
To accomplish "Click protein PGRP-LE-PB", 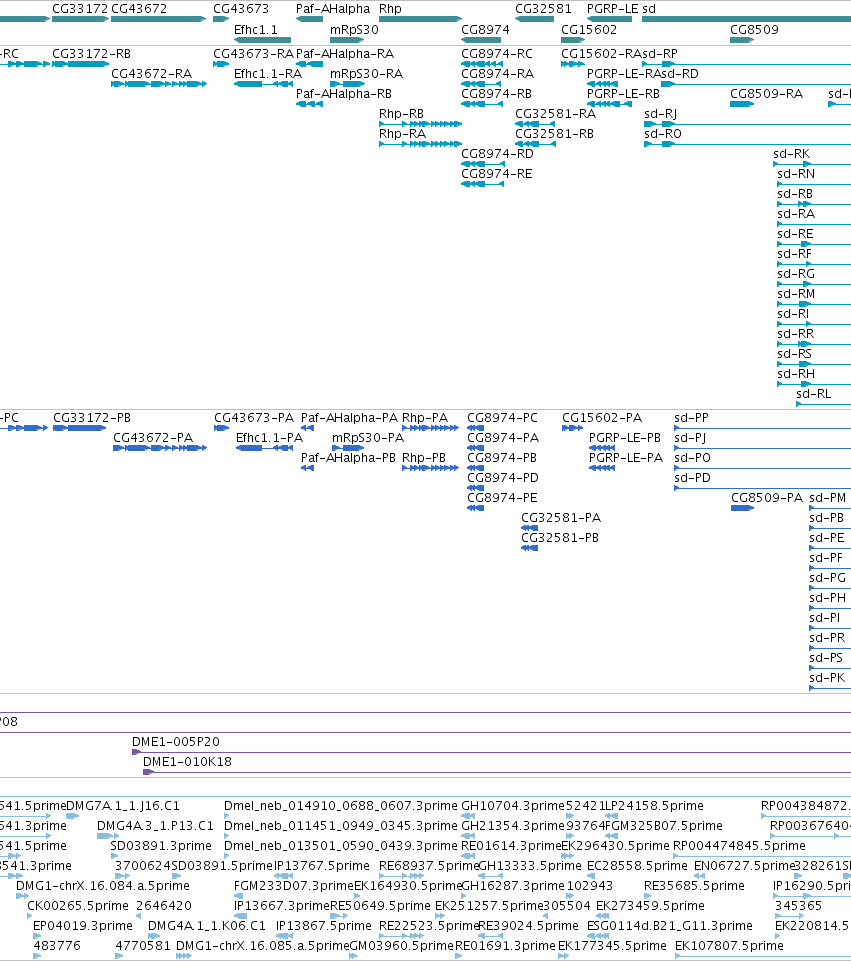I will click(x=625, y=438).
